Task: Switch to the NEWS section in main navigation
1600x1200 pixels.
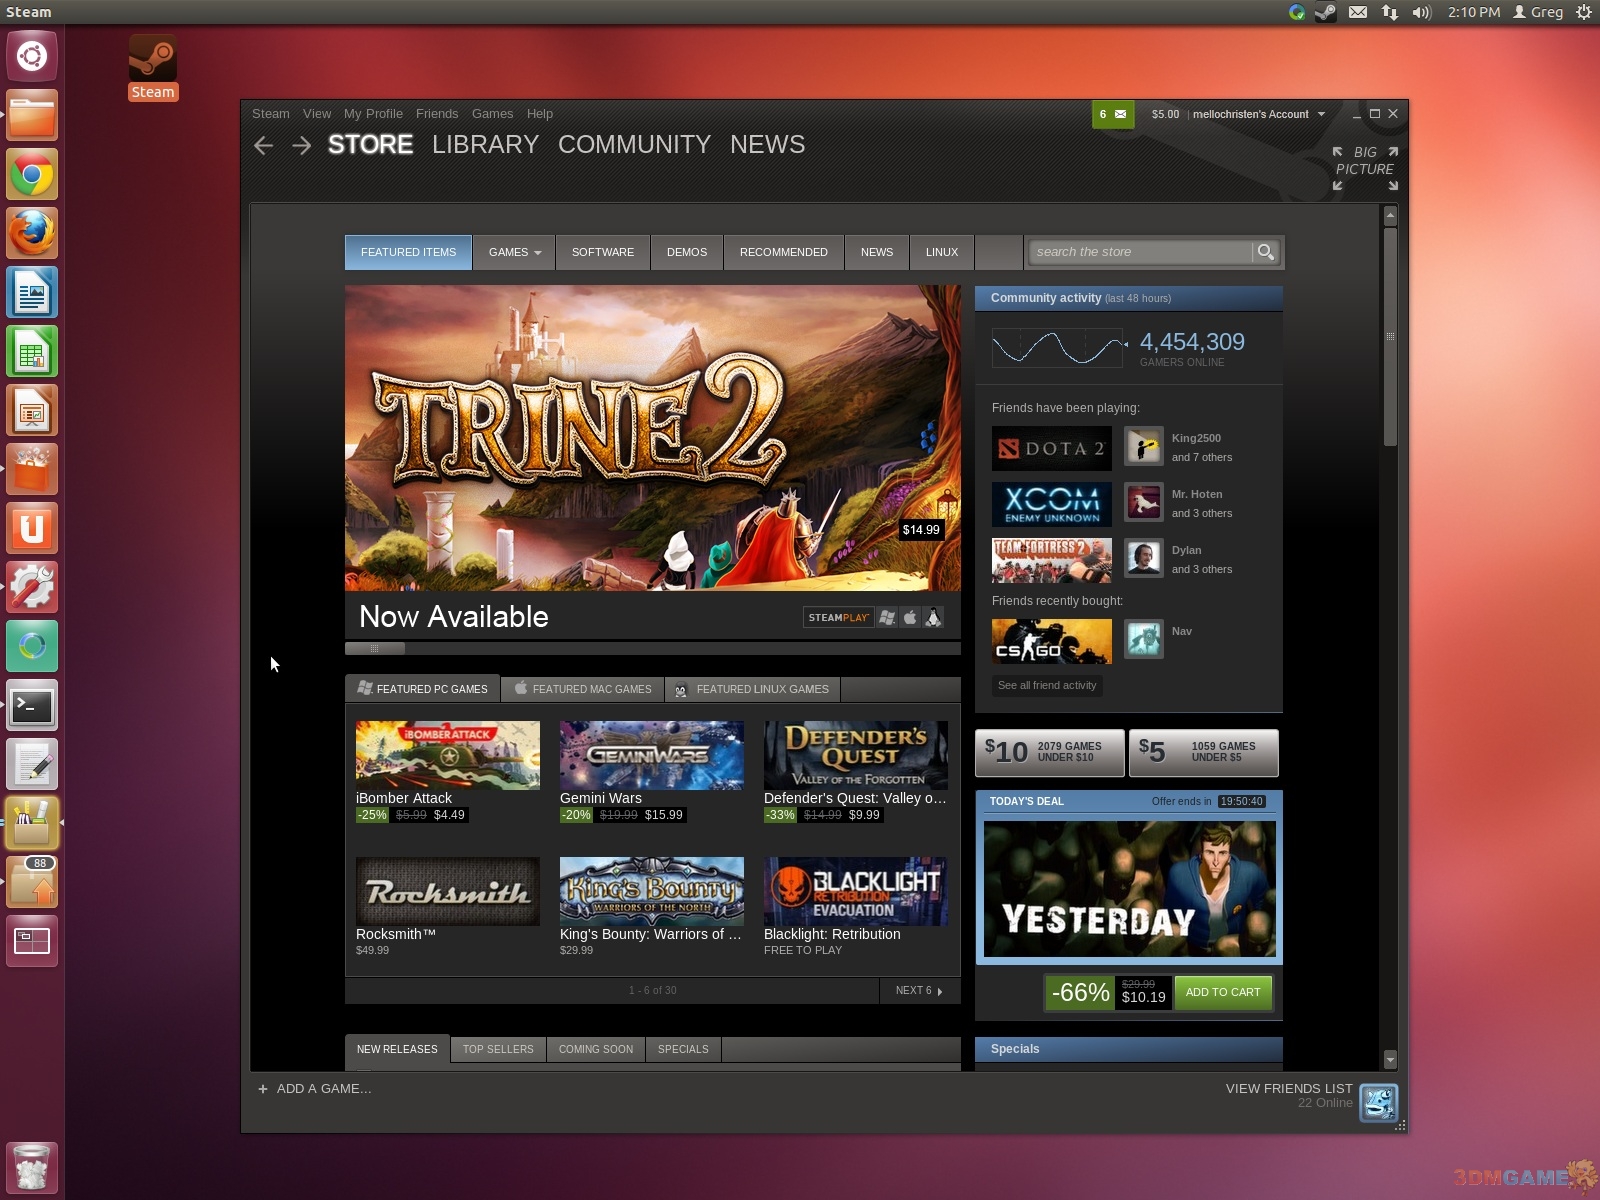Action: (x=767, y=145)
